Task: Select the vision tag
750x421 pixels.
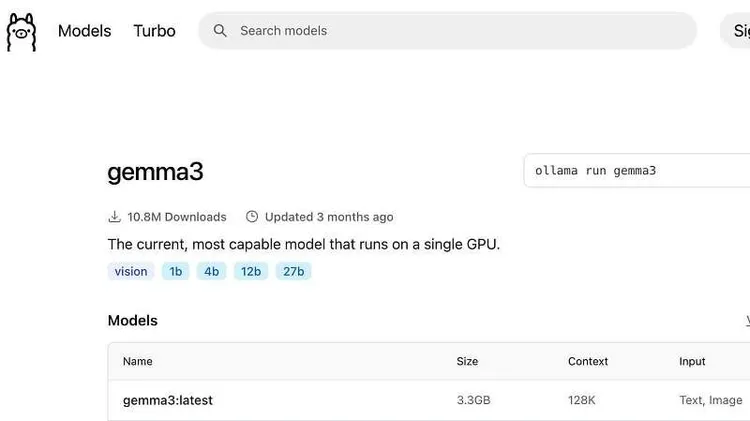Action: [131, 271]
